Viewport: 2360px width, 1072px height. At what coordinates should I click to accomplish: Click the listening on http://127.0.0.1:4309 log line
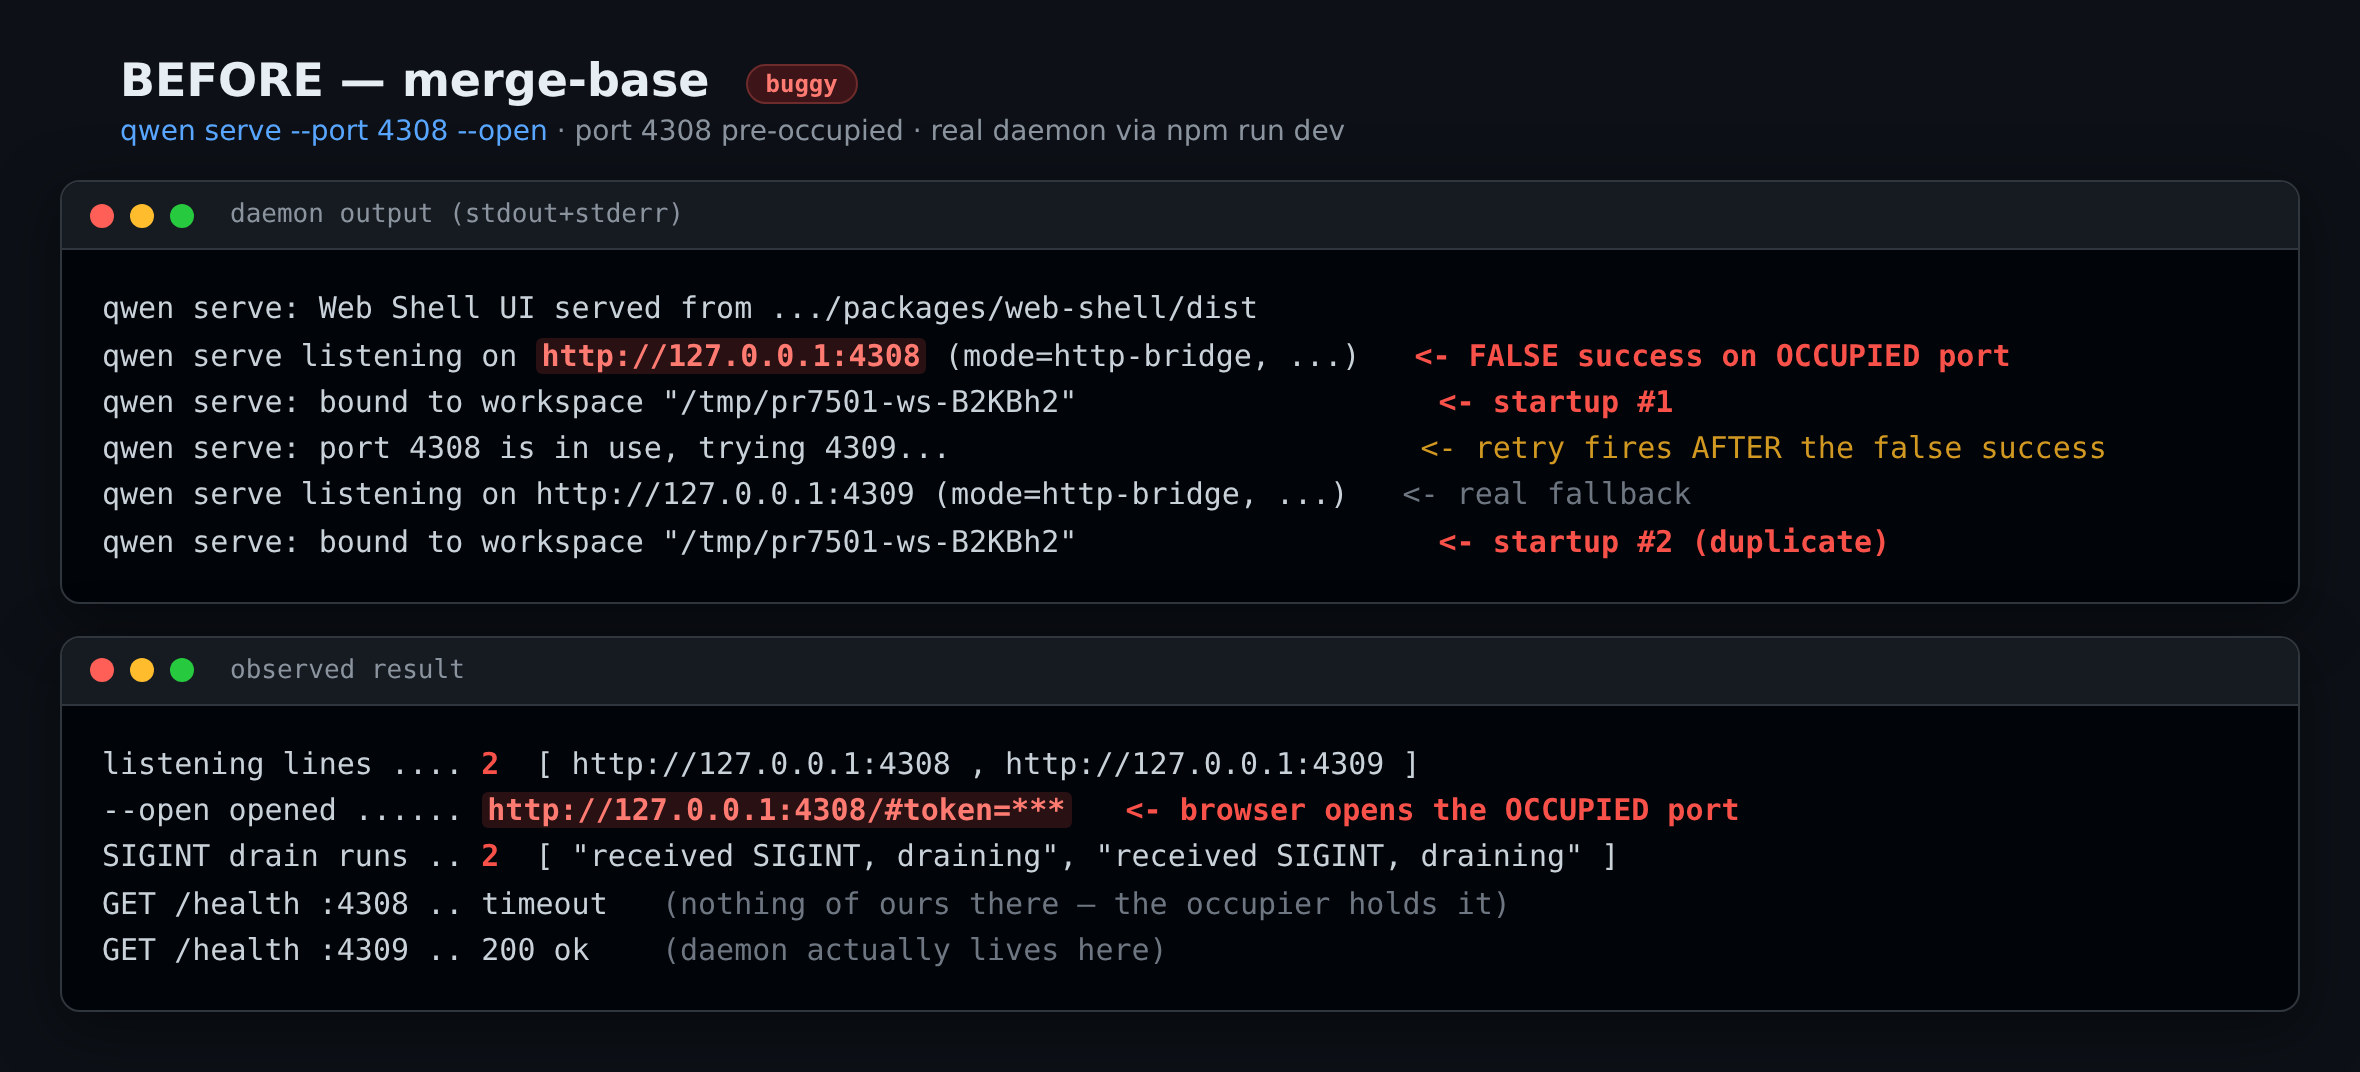[x=725, y=494]
